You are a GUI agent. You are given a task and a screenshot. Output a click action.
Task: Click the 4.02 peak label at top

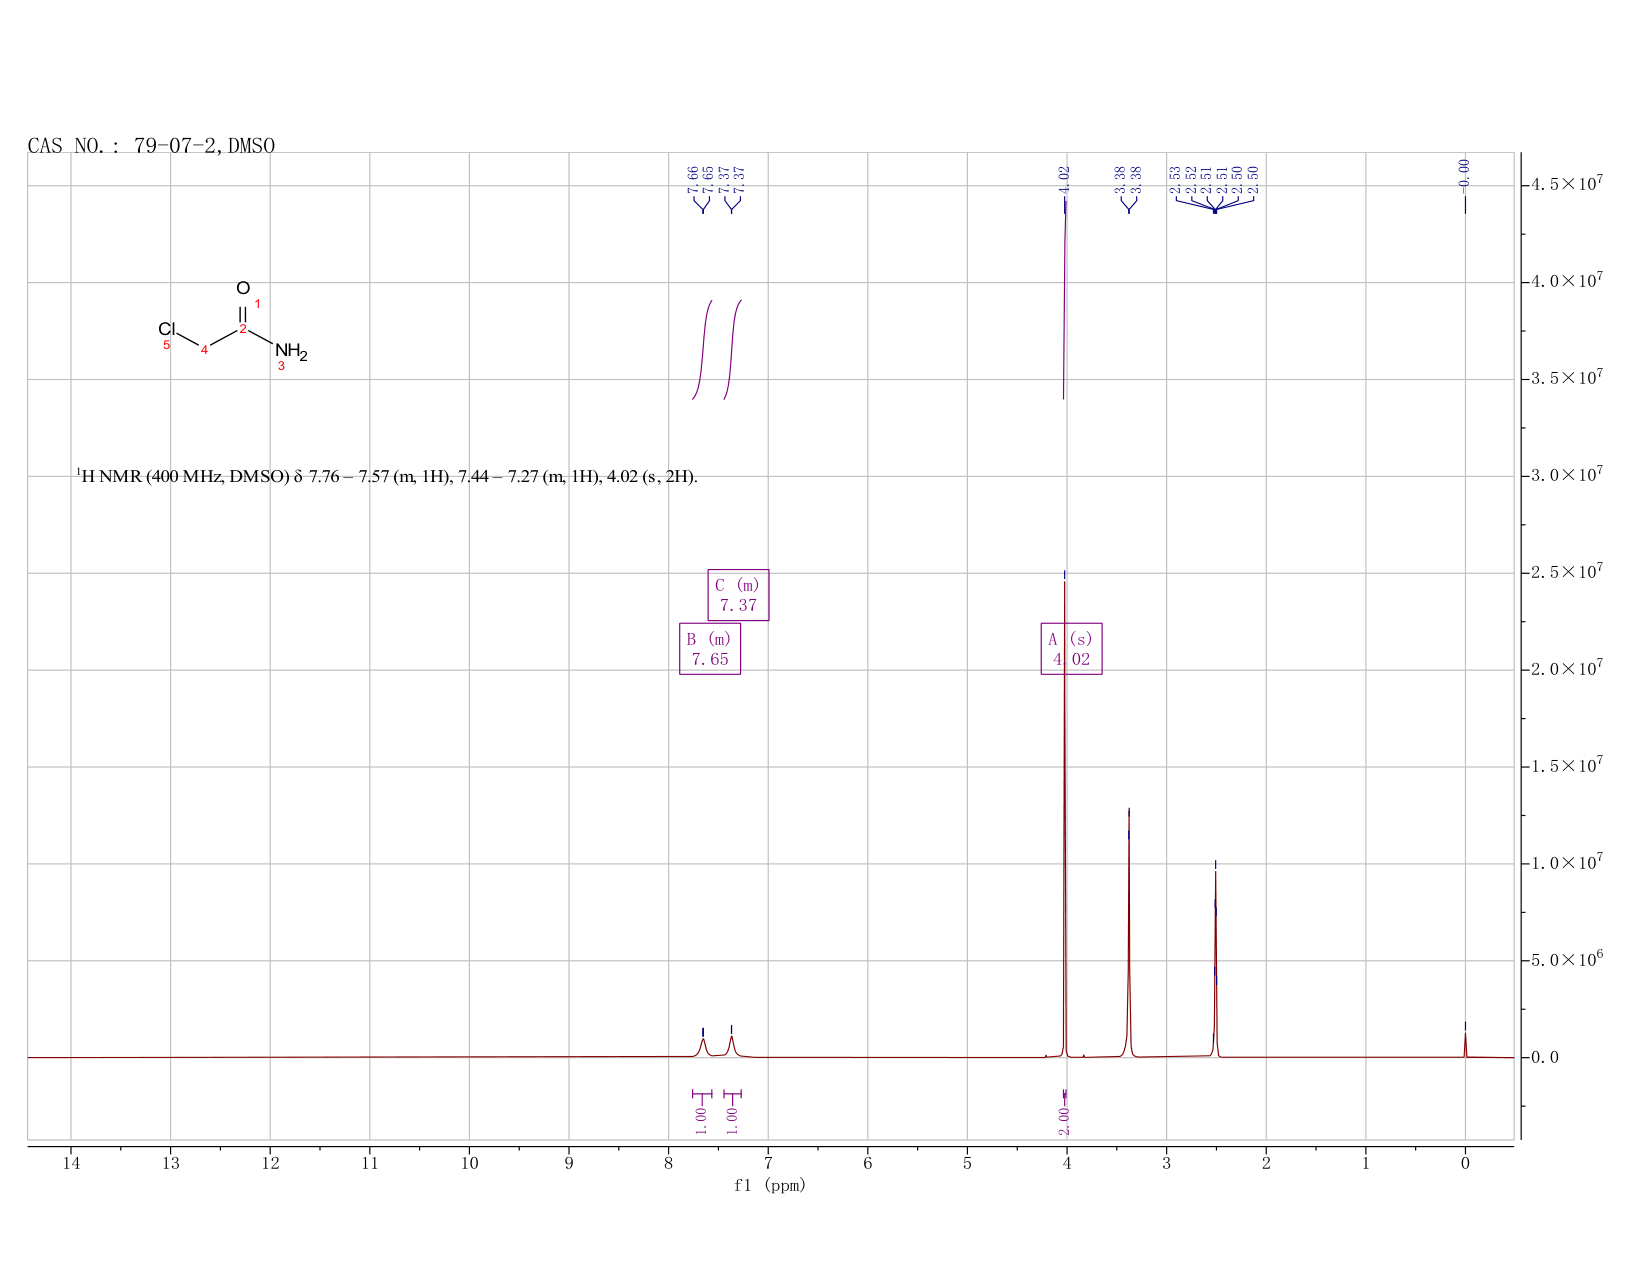pyautogui.click(x=1064, y=180)
